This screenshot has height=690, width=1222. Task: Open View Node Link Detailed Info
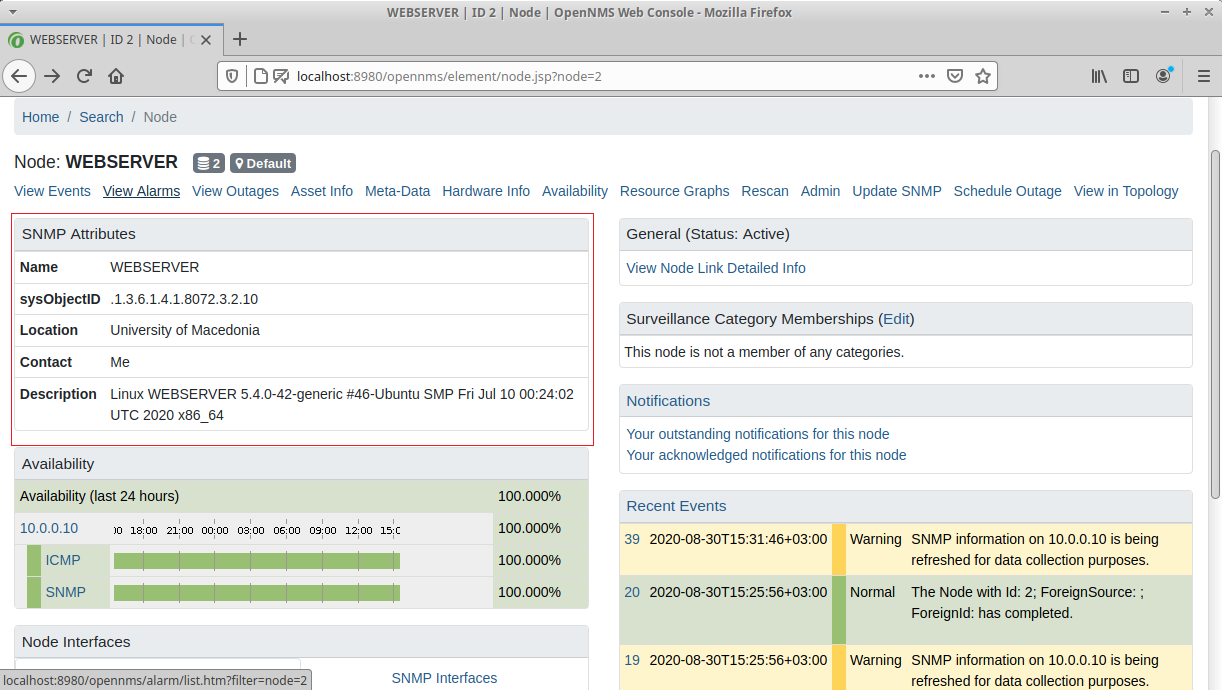pos(716,268)
